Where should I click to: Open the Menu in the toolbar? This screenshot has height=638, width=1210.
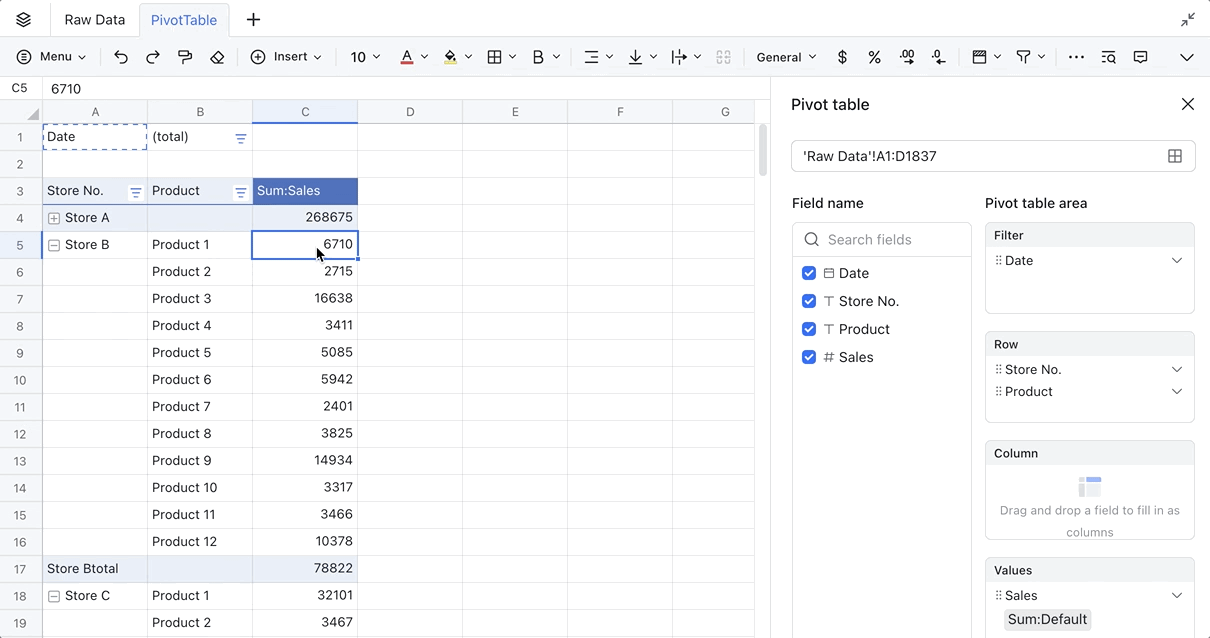click(x=51, y=57)
